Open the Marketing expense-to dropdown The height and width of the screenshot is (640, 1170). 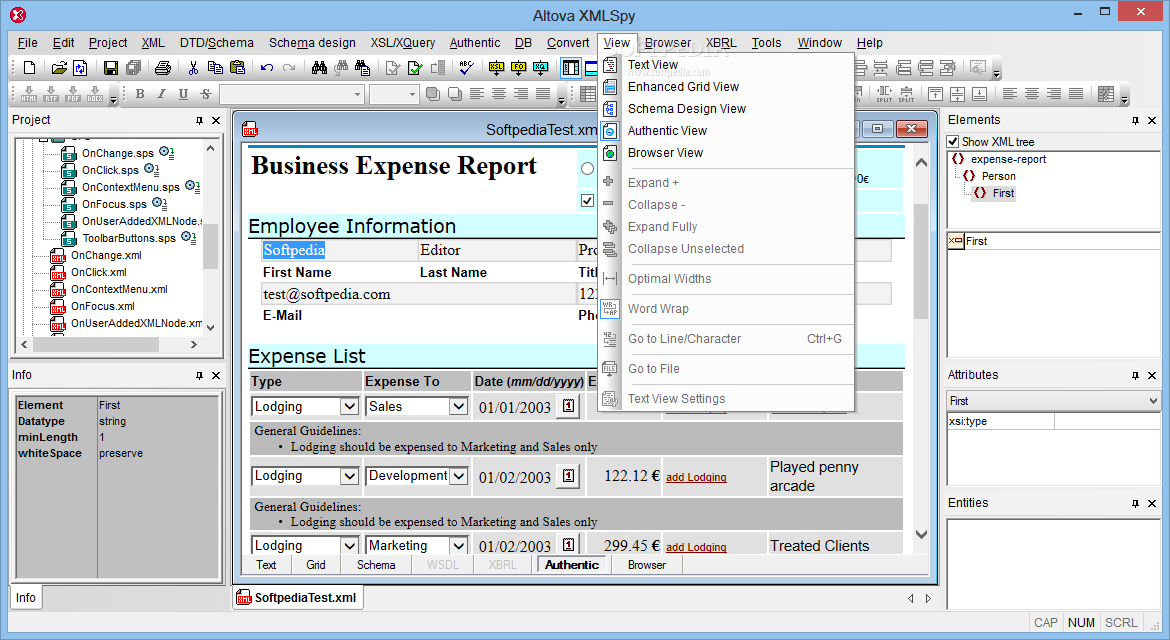(457, 546)
